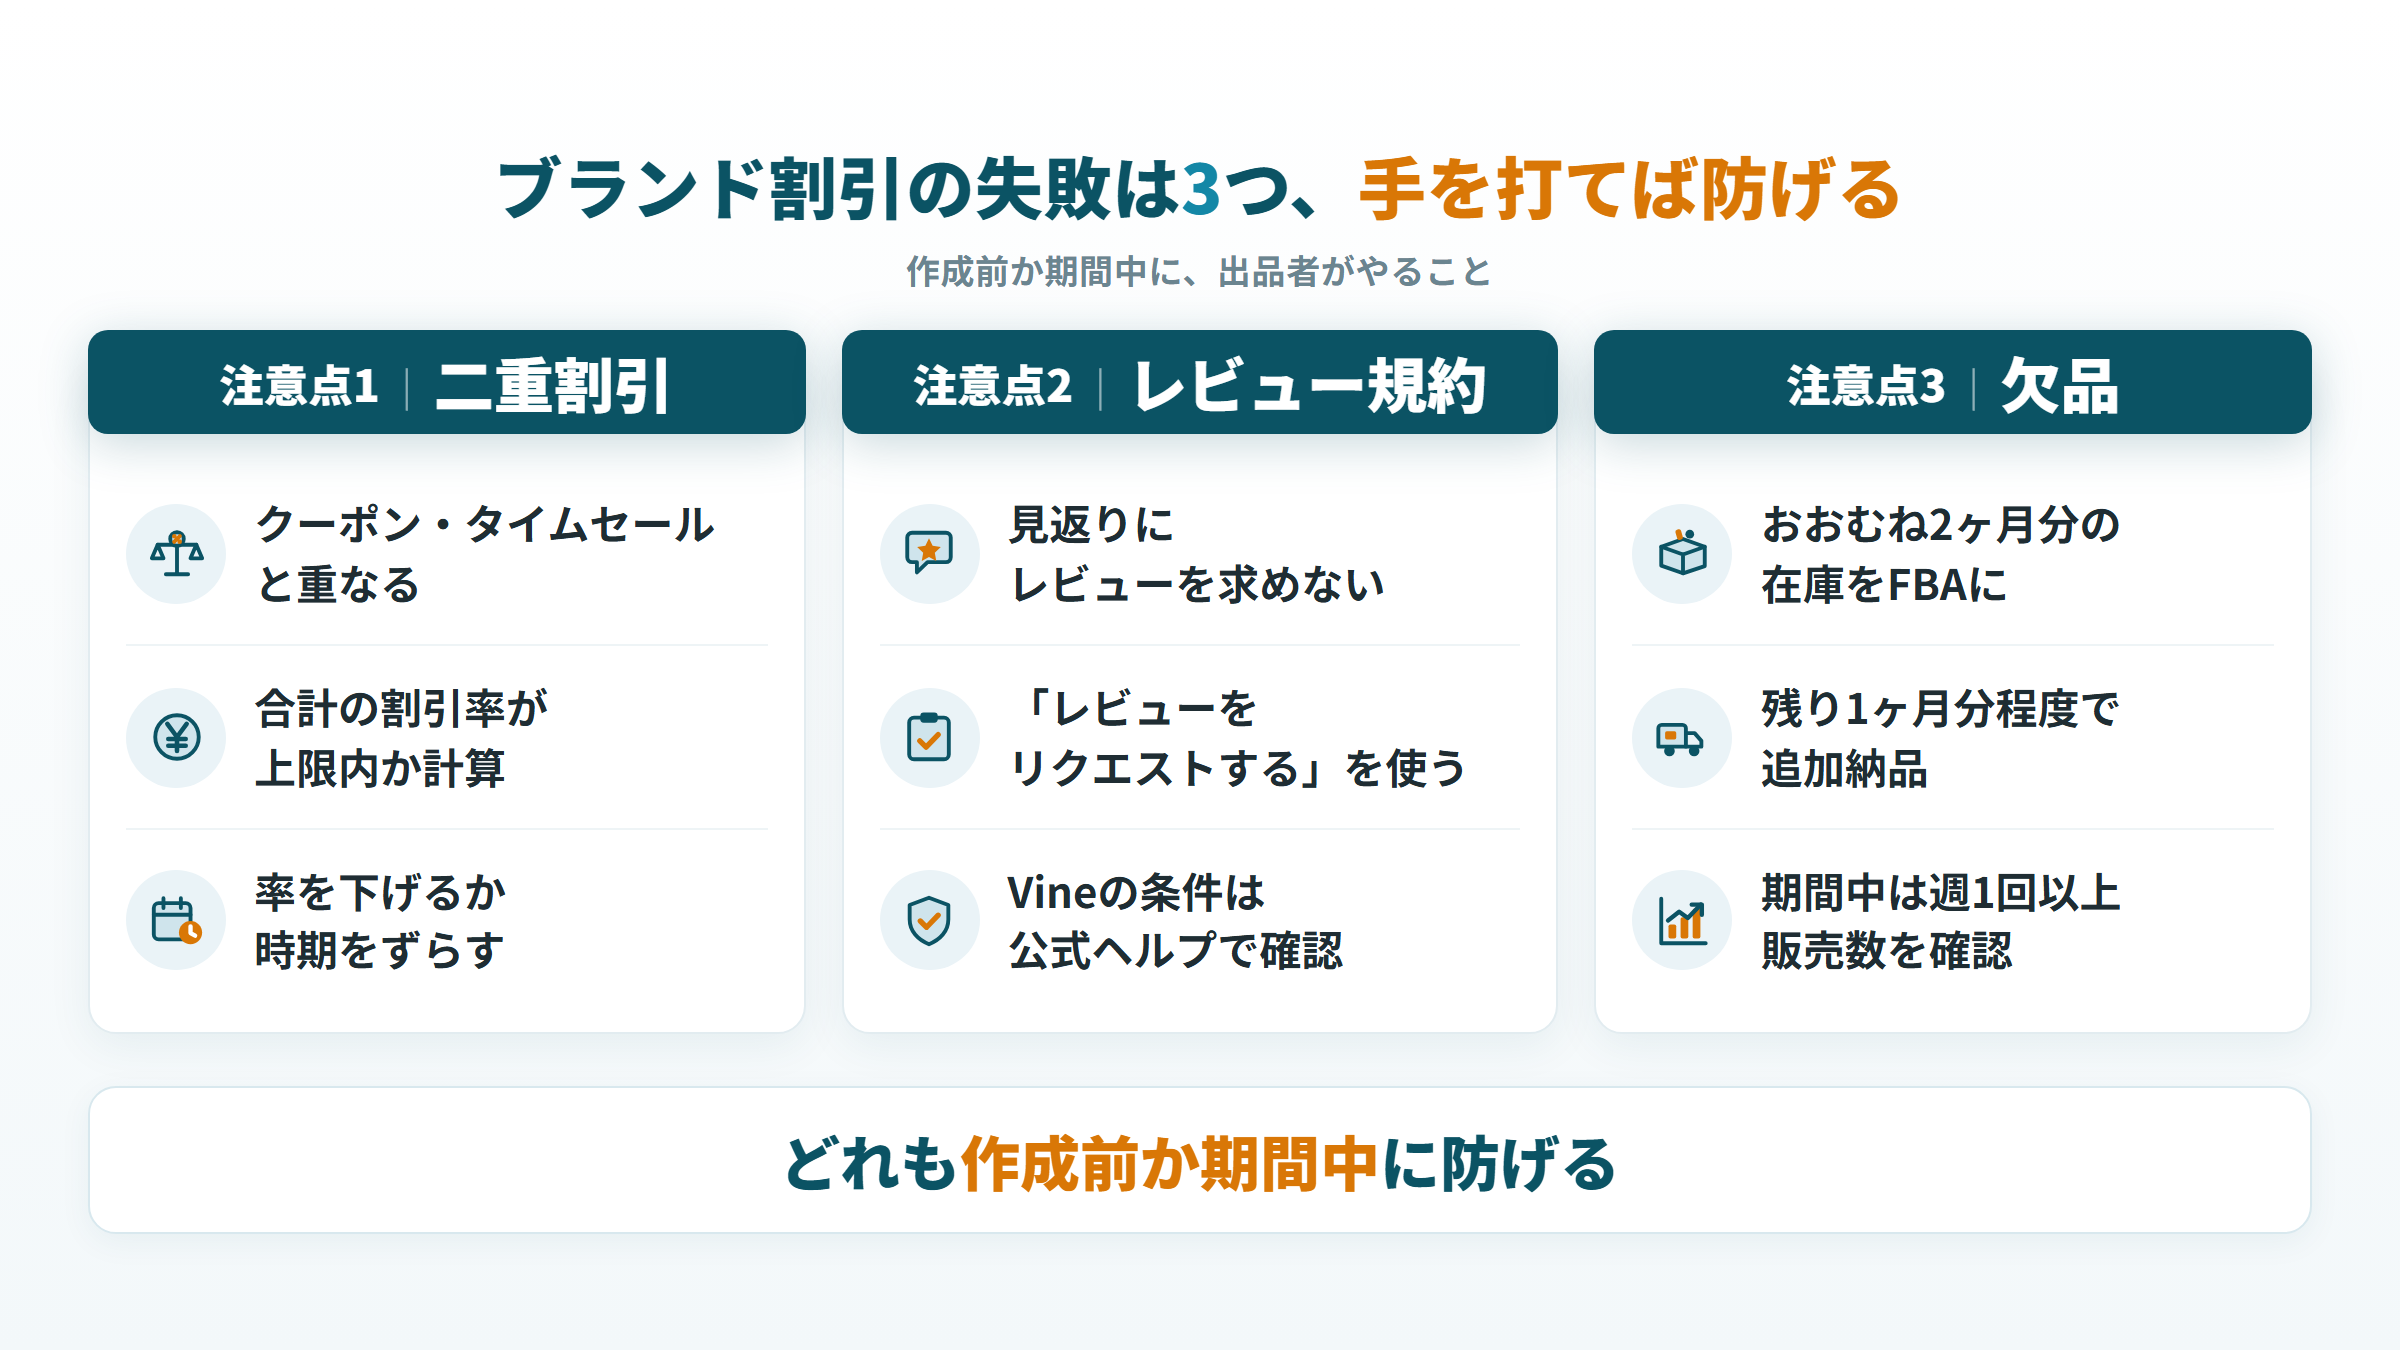Click the delivery truck icon beside 残り1ヶ月分程度で
Screen dimensions: 2400x1350
[x=1682, y=738]
